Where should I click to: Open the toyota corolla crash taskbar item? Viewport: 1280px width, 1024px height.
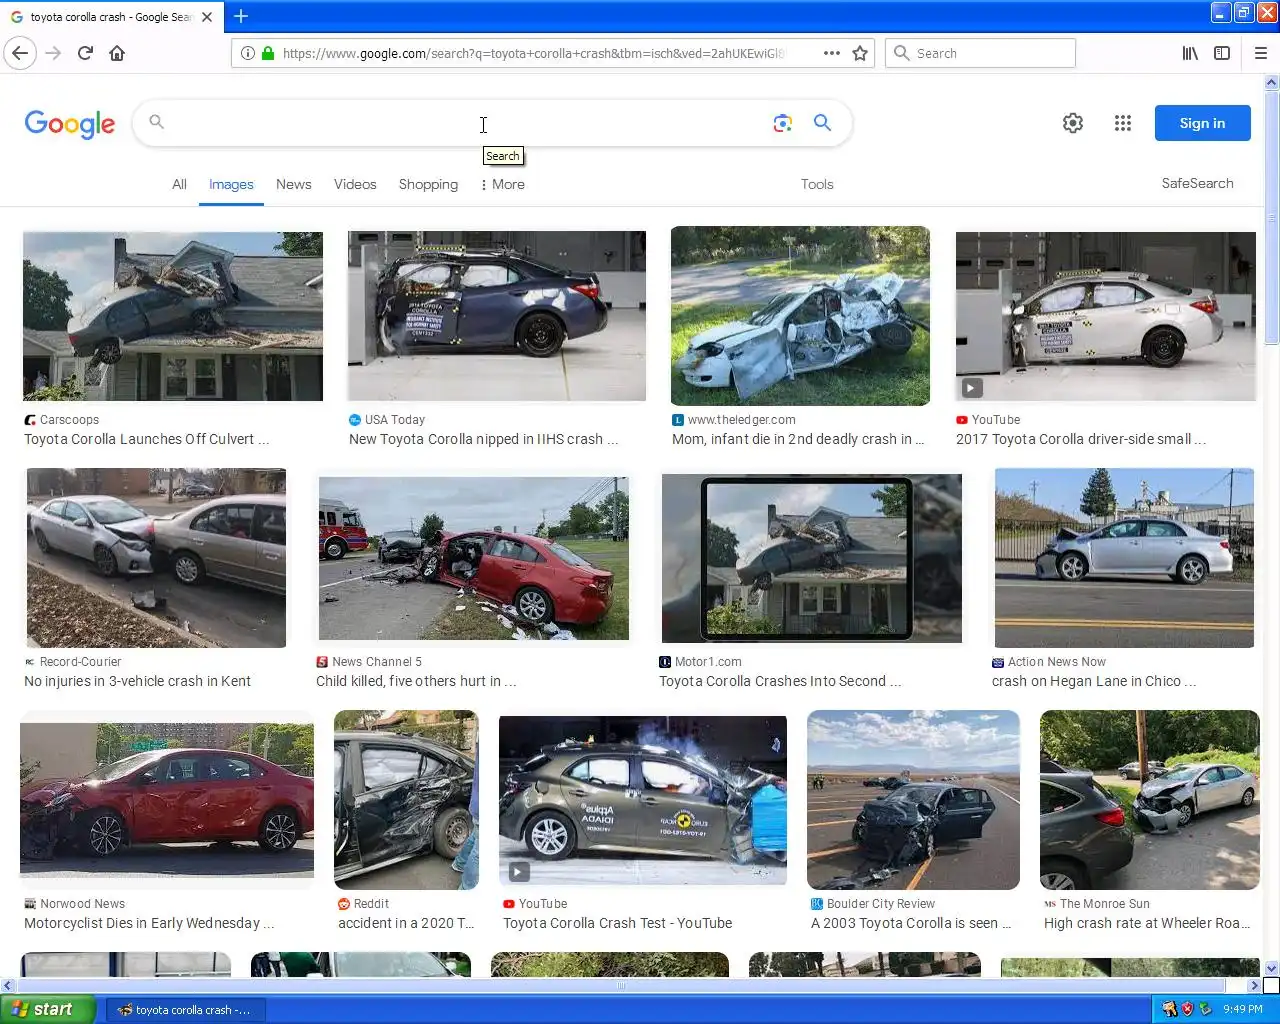pyautogui.click(x=184, y=1010)
